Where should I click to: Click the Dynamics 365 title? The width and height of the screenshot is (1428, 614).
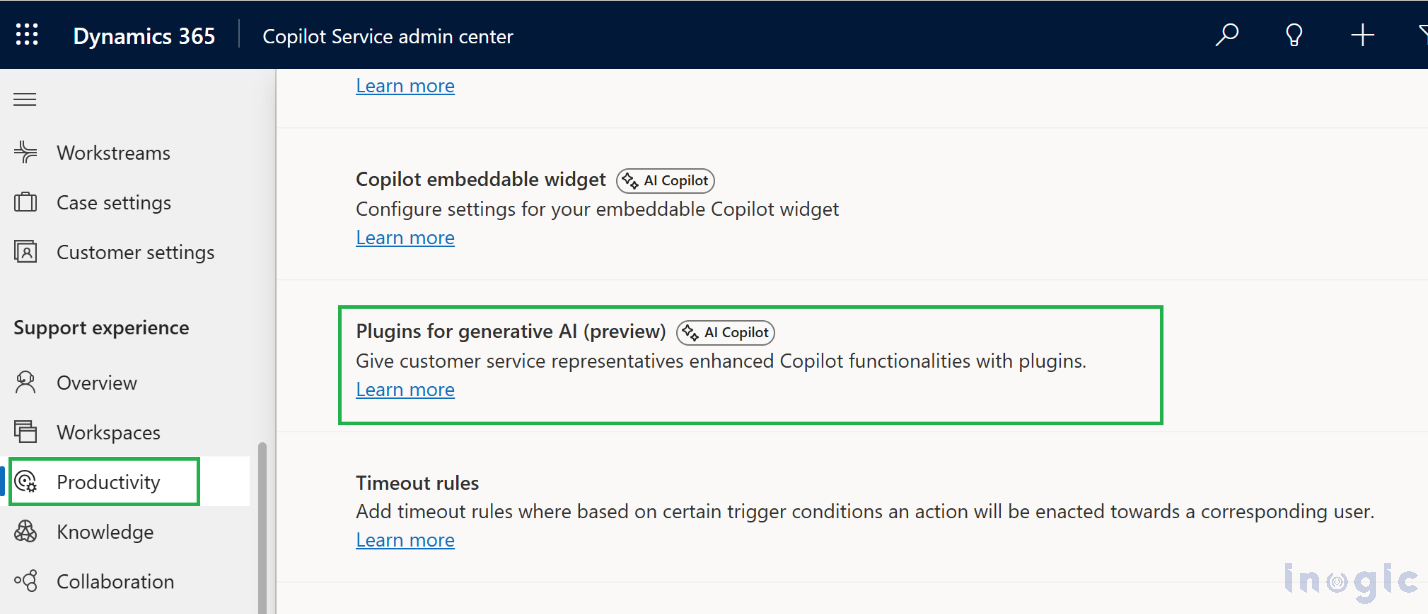(144, 36)
